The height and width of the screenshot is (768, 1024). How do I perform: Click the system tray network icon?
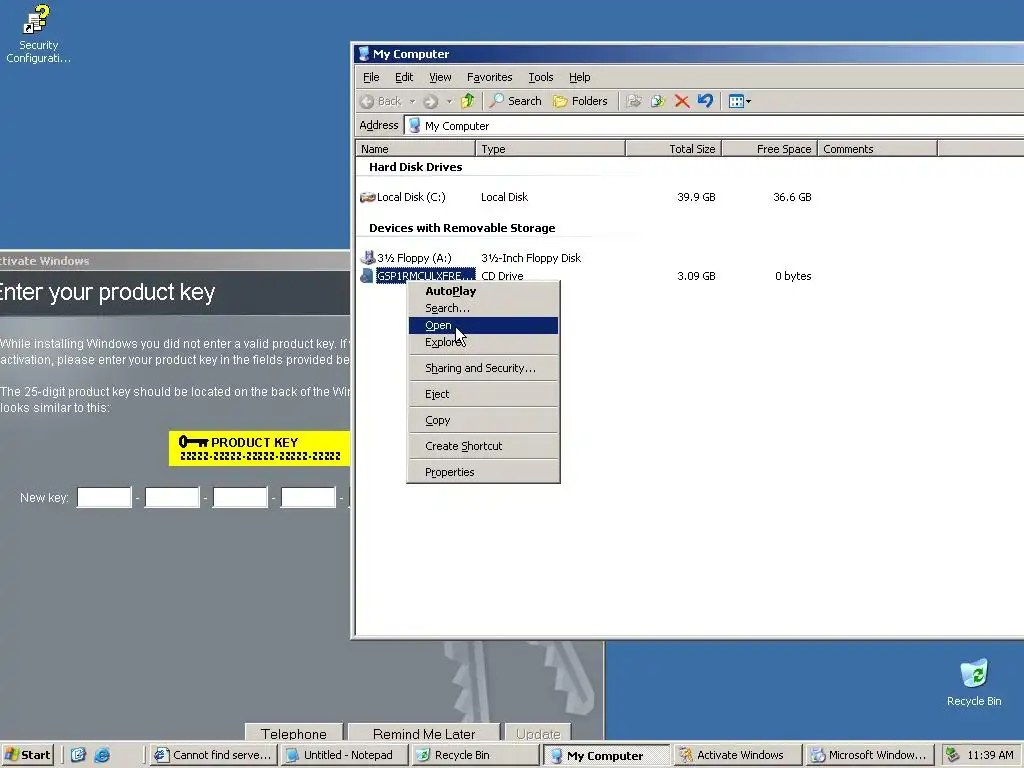952,755
